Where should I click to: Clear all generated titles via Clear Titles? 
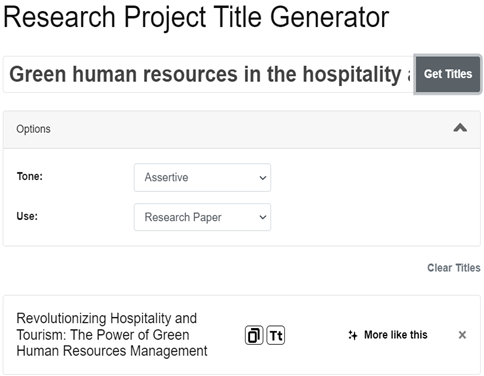click(454, 268)
